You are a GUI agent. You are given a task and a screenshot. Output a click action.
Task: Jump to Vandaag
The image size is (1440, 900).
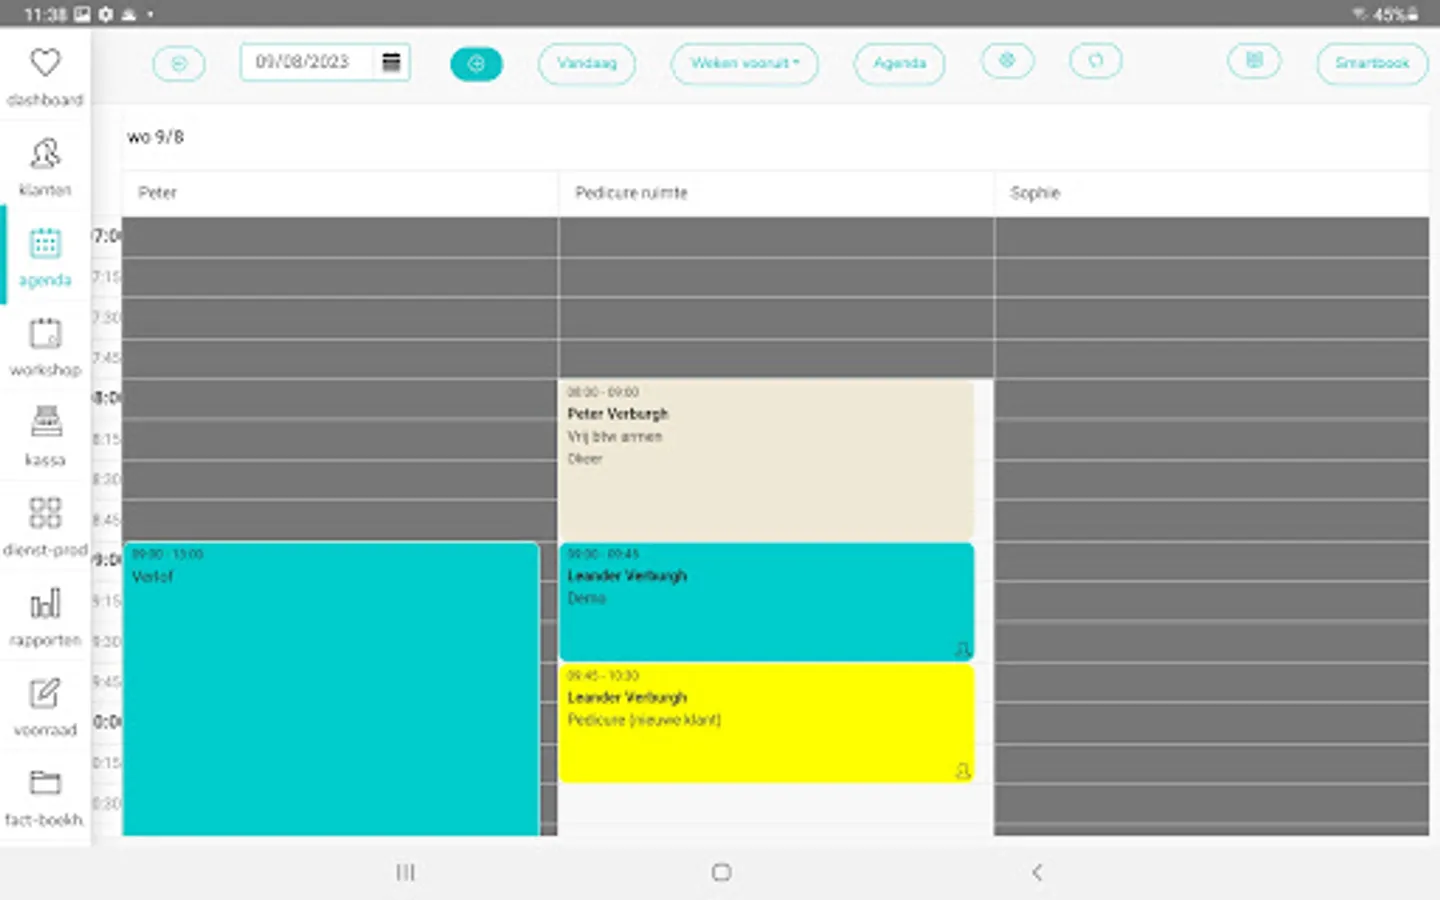tap(587, 63)
